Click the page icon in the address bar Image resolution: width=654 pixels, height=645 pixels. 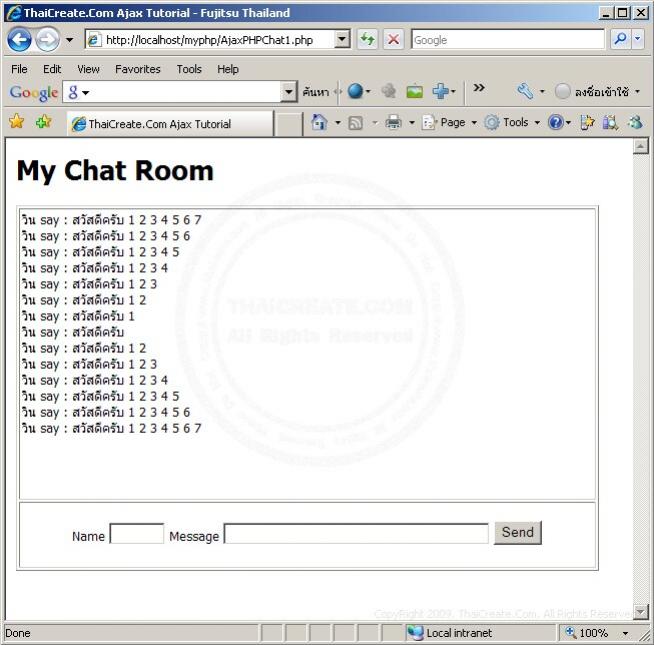(x=94, y=40)
